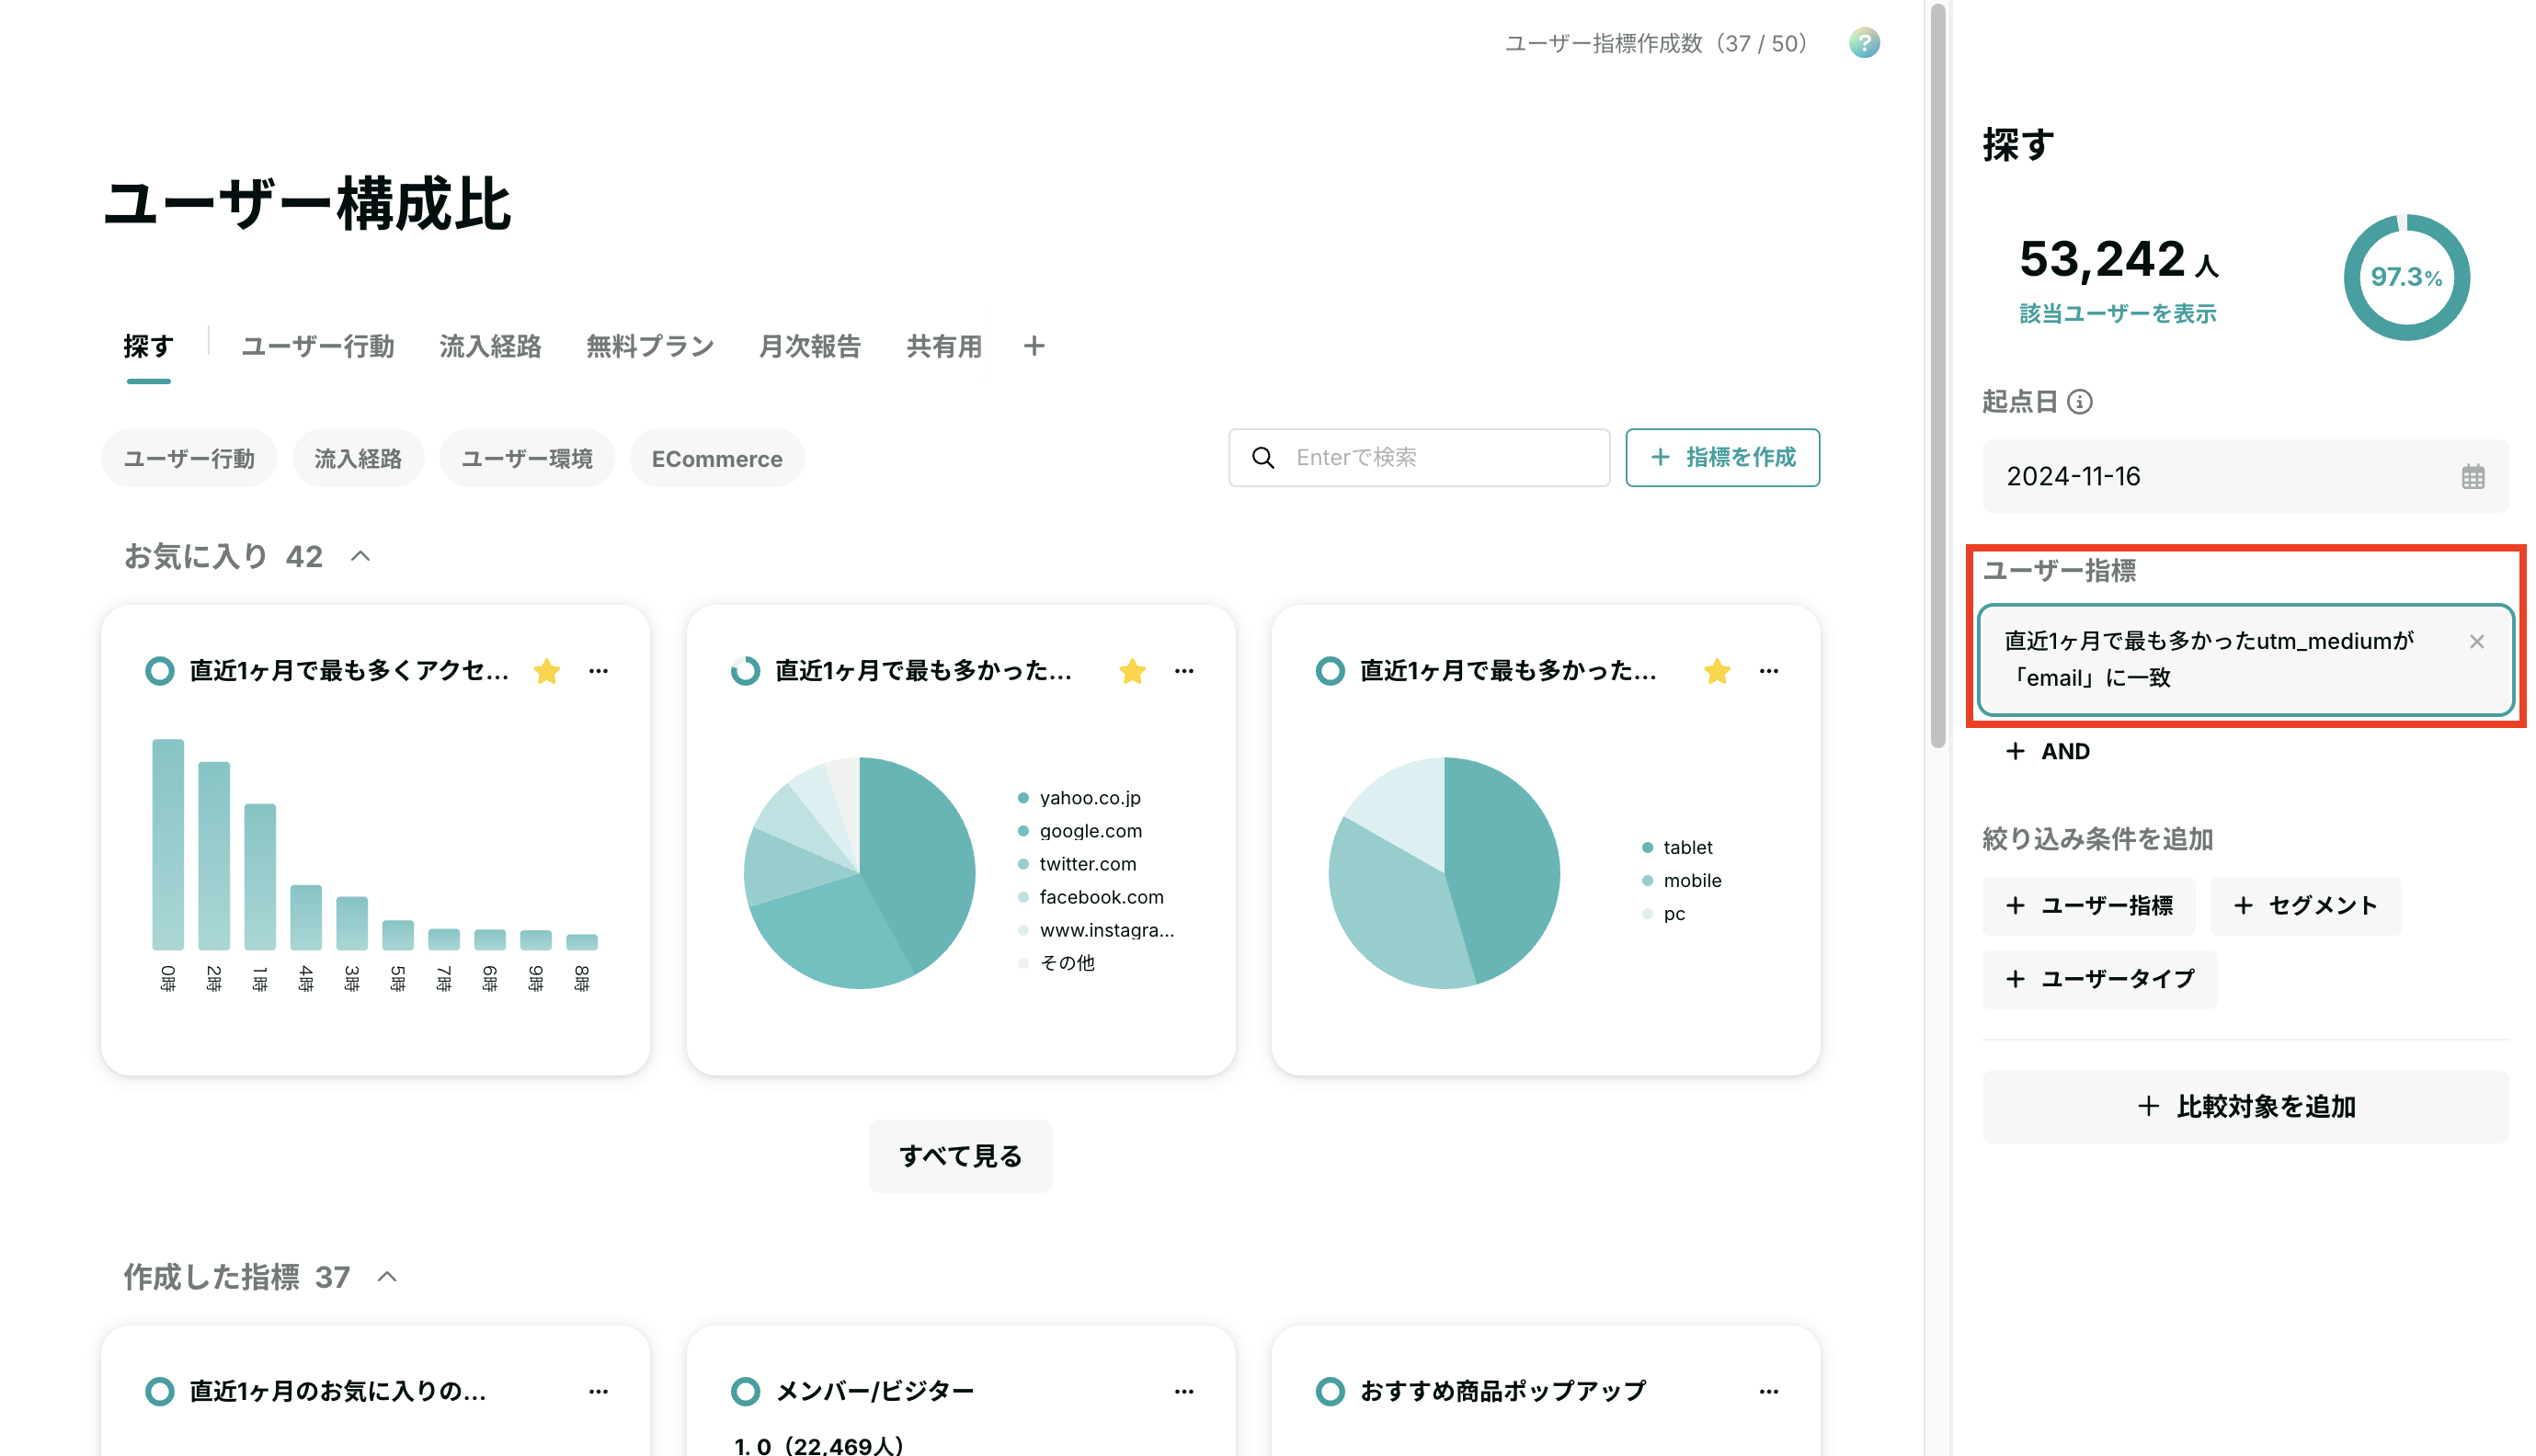This screenshot has height=1456, width=2536.
Task: Add an AND condition
Action: (x=2048, y=752)
